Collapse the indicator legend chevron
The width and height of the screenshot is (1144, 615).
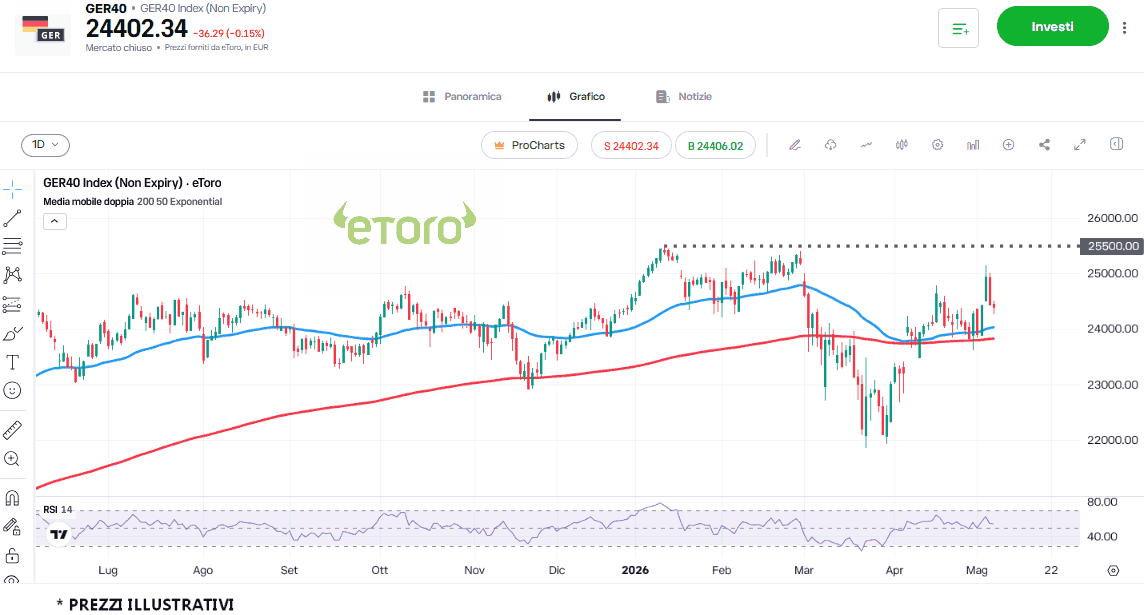(55, 221)
